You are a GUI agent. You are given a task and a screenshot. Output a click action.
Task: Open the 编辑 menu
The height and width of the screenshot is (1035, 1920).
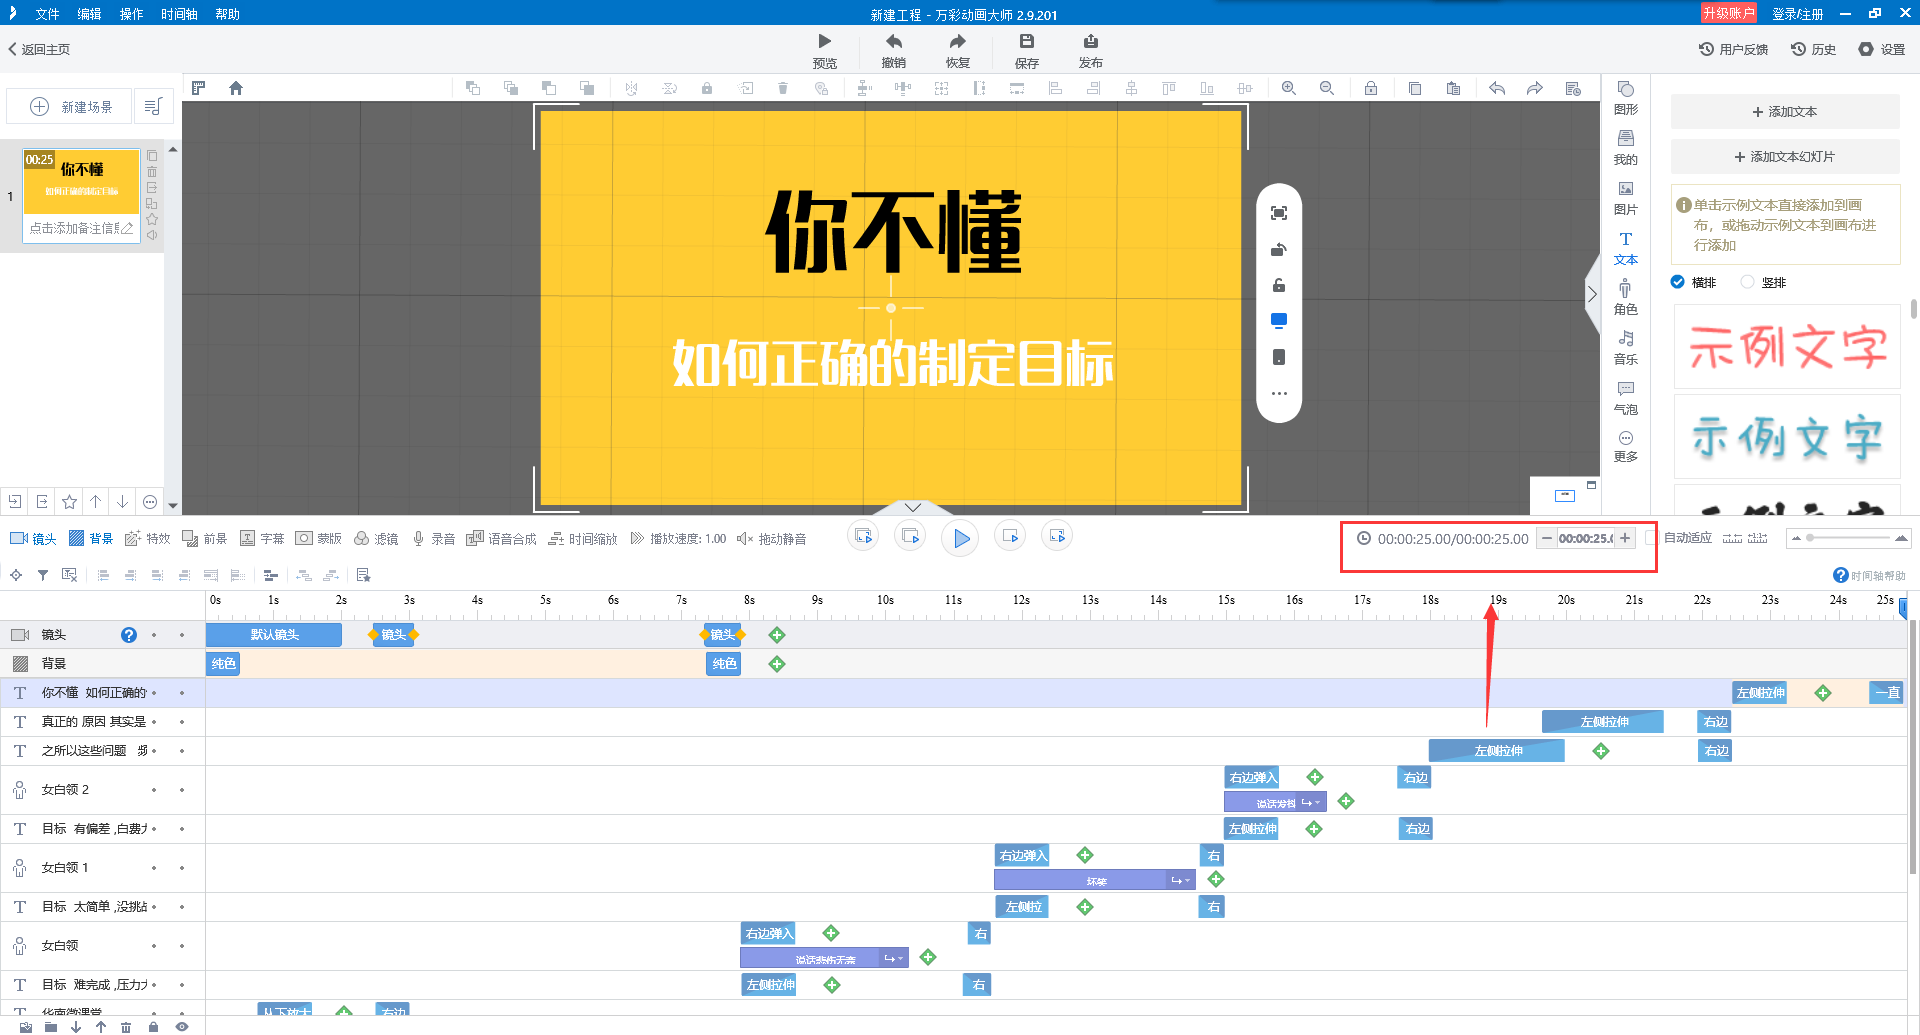click(x=89, y=14)
